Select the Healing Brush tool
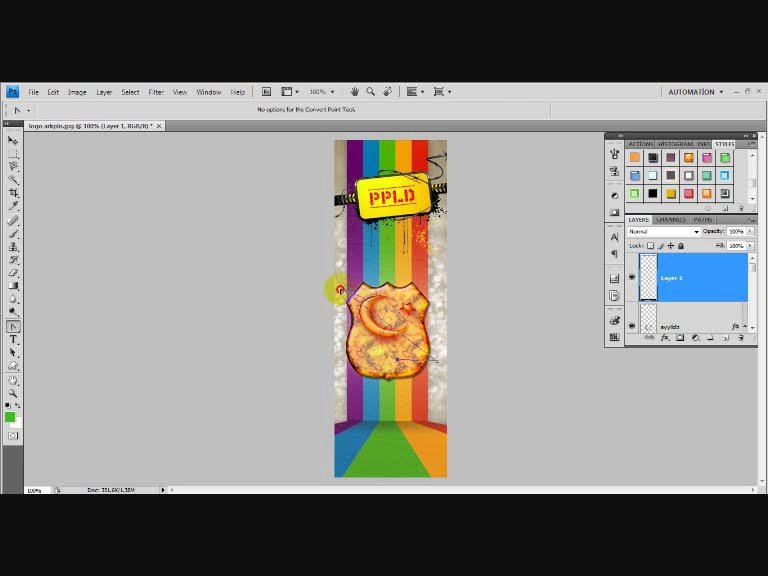768x576 pixels. point(13,221)
